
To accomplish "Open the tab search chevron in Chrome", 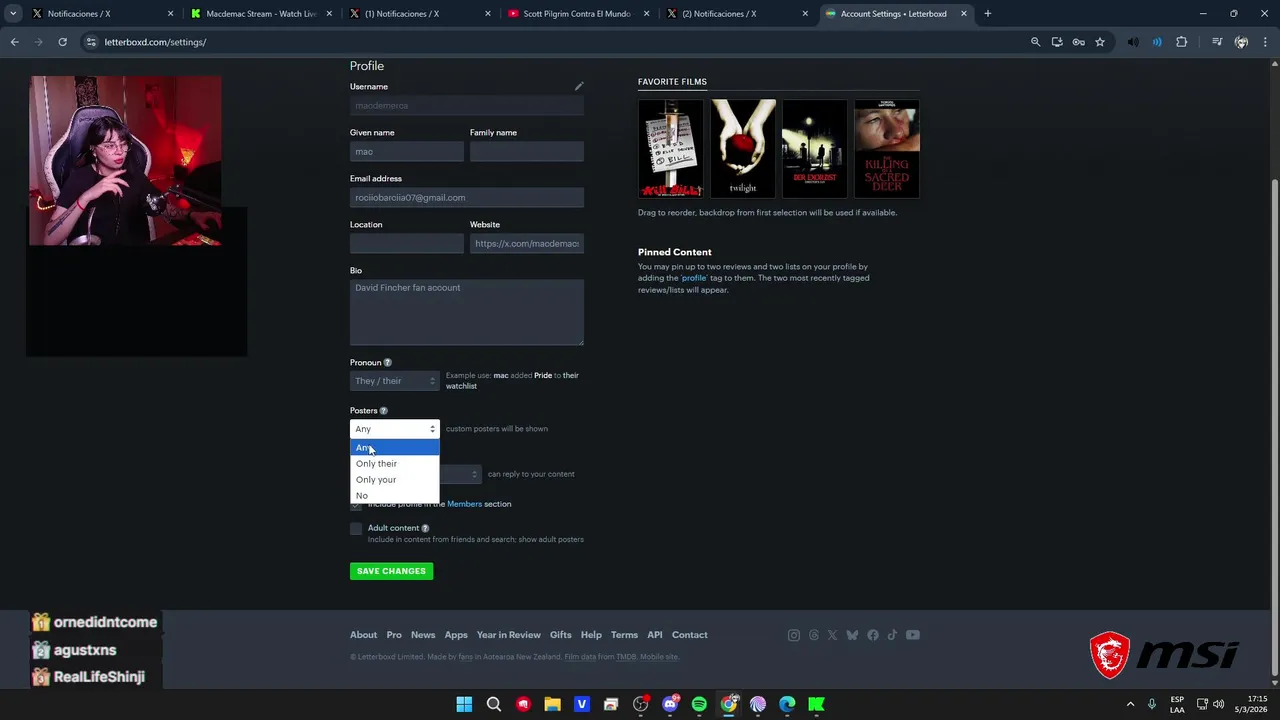I will click(13, 14).
